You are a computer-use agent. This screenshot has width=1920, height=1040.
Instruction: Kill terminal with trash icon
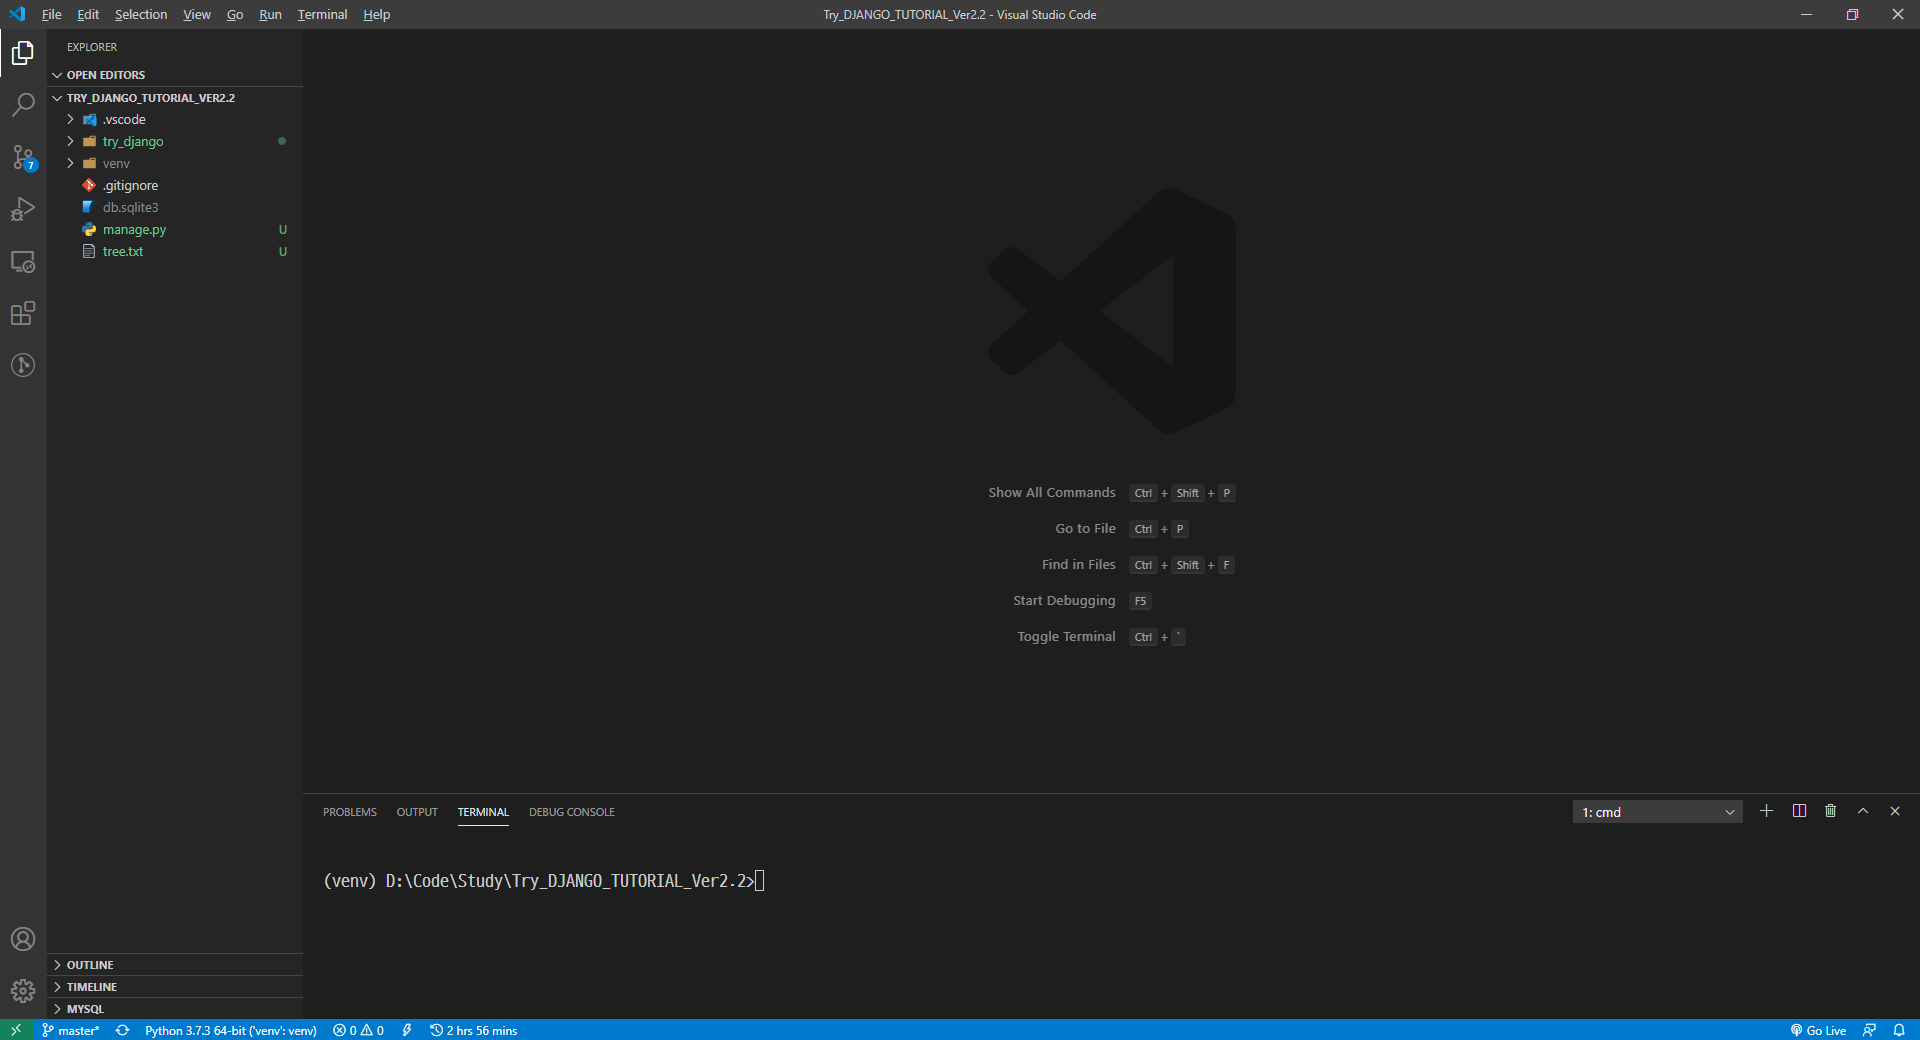(1830, 811)
